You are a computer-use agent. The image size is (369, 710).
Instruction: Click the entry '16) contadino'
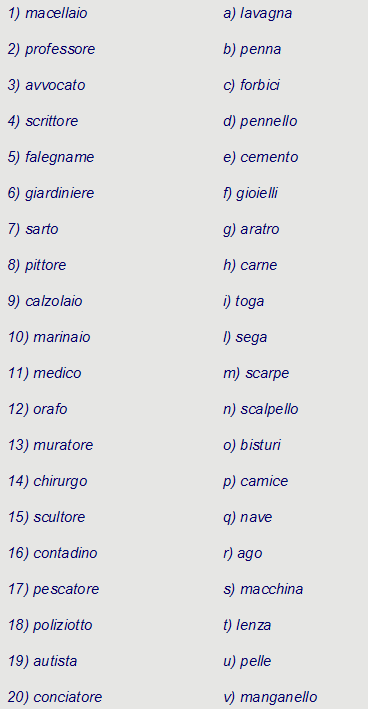point(53,553)
